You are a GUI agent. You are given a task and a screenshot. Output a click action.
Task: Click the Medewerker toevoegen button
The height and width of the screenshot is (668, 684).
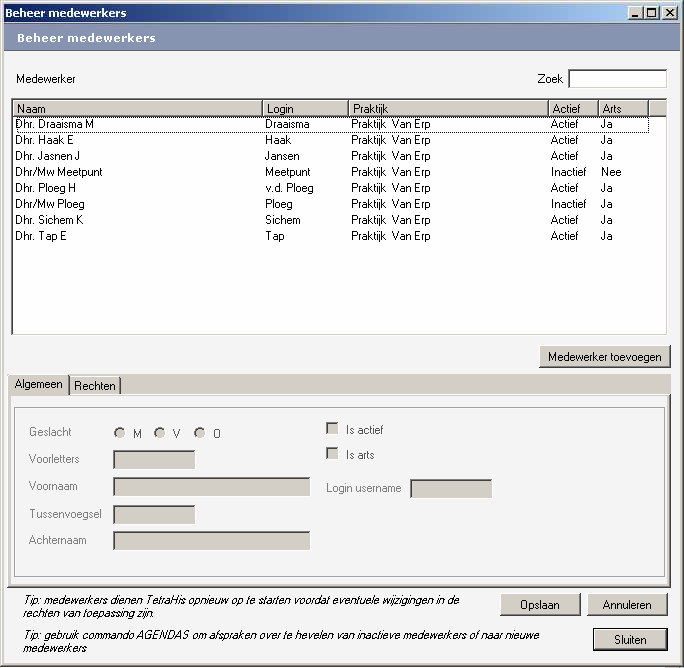603,356
